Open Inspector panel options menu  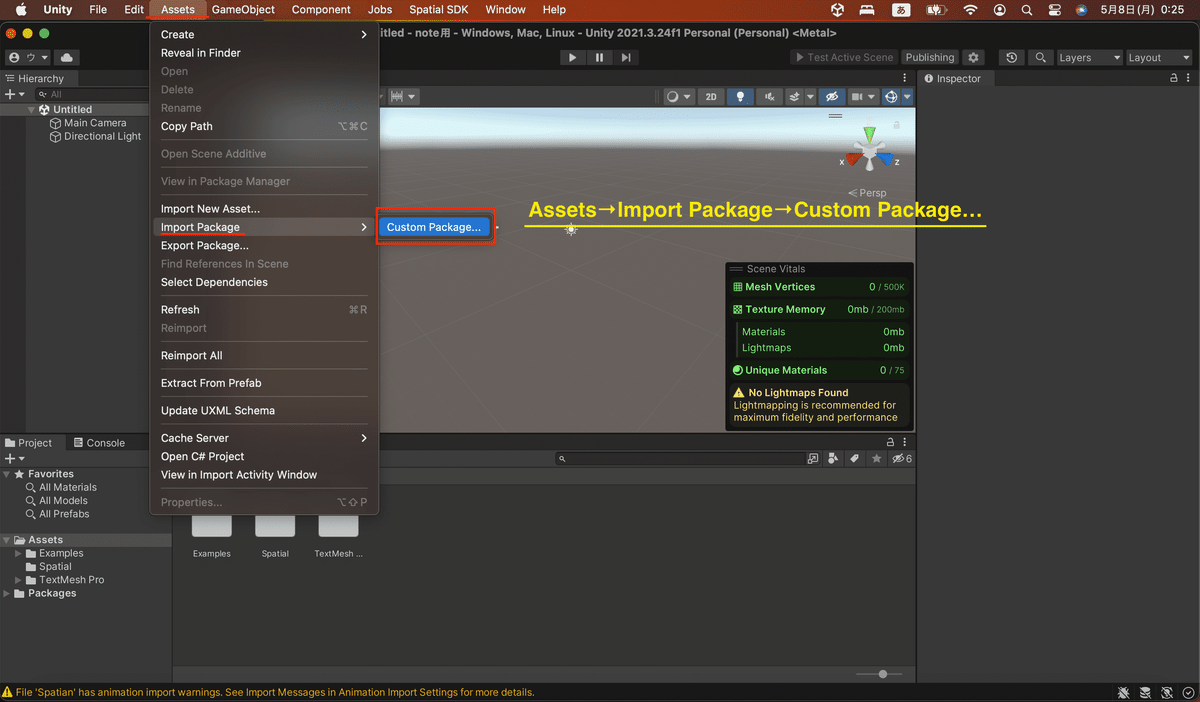click(1188, 78)
